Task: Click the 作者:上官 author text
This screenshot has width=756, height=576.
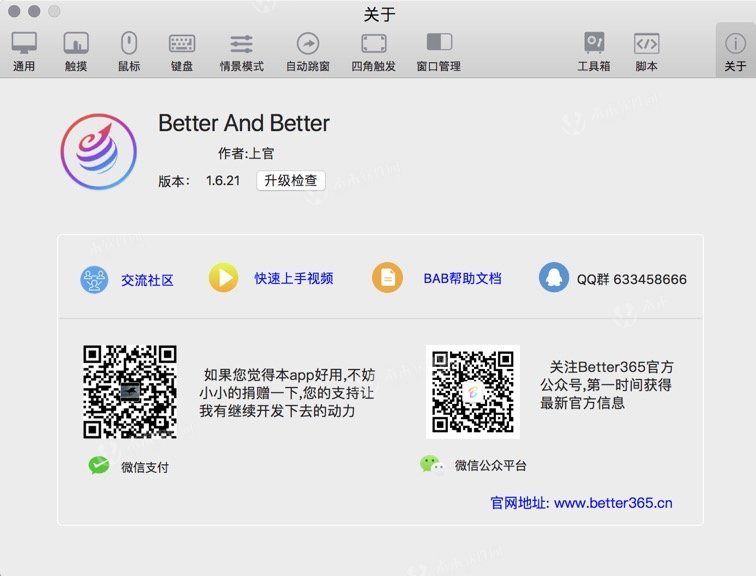Action: point(246,153)
